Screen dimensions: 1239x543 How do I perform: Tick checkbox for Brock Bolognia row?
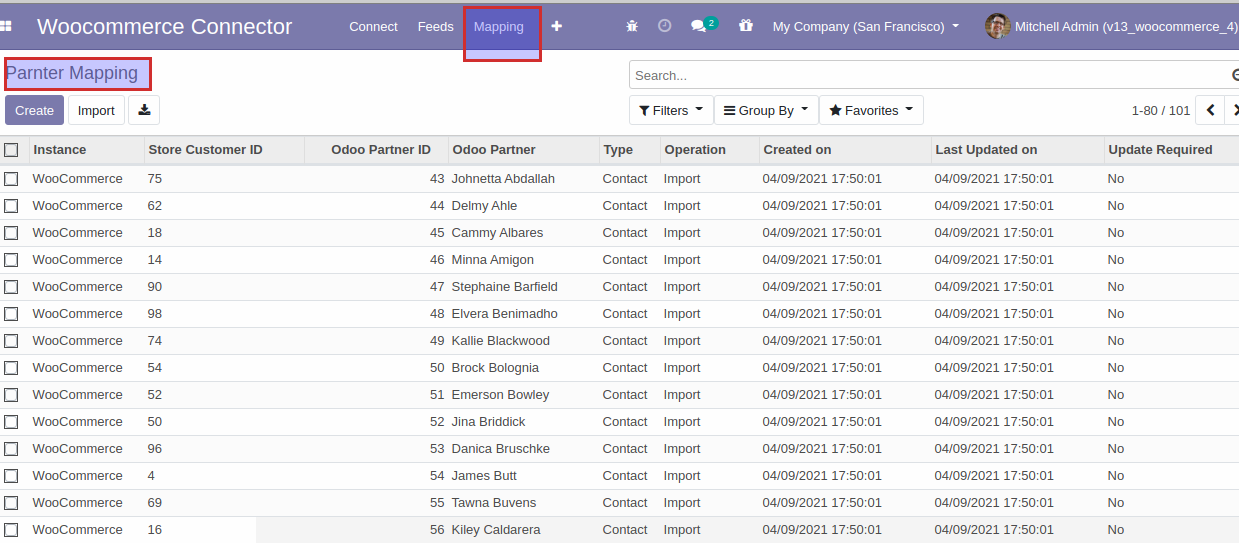click(x=11, y=368)
